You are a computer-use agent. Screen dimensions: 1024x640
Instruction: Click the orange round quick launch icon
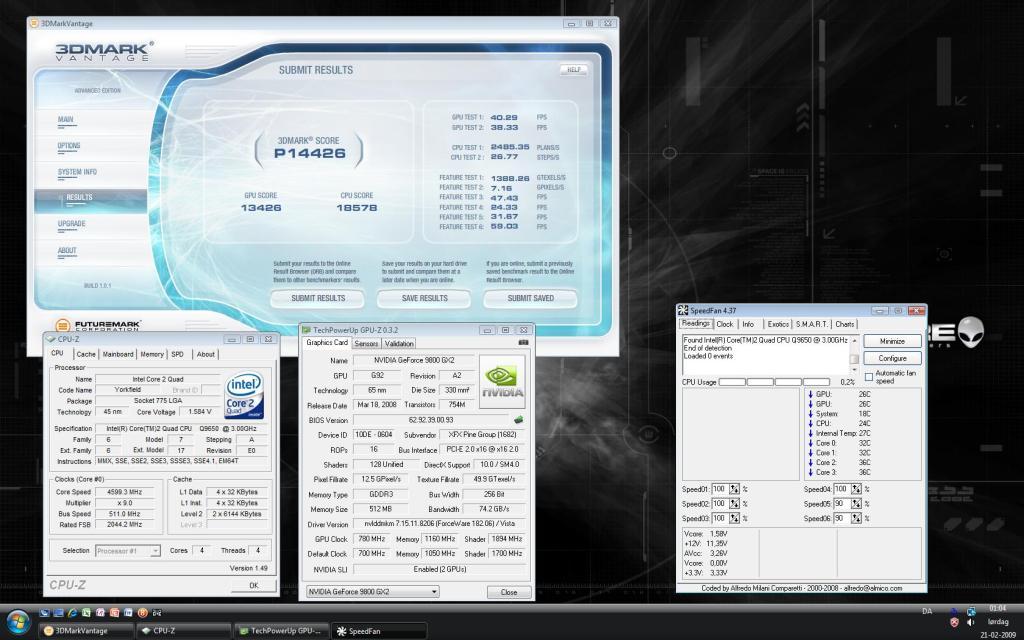tap(142, 613)
